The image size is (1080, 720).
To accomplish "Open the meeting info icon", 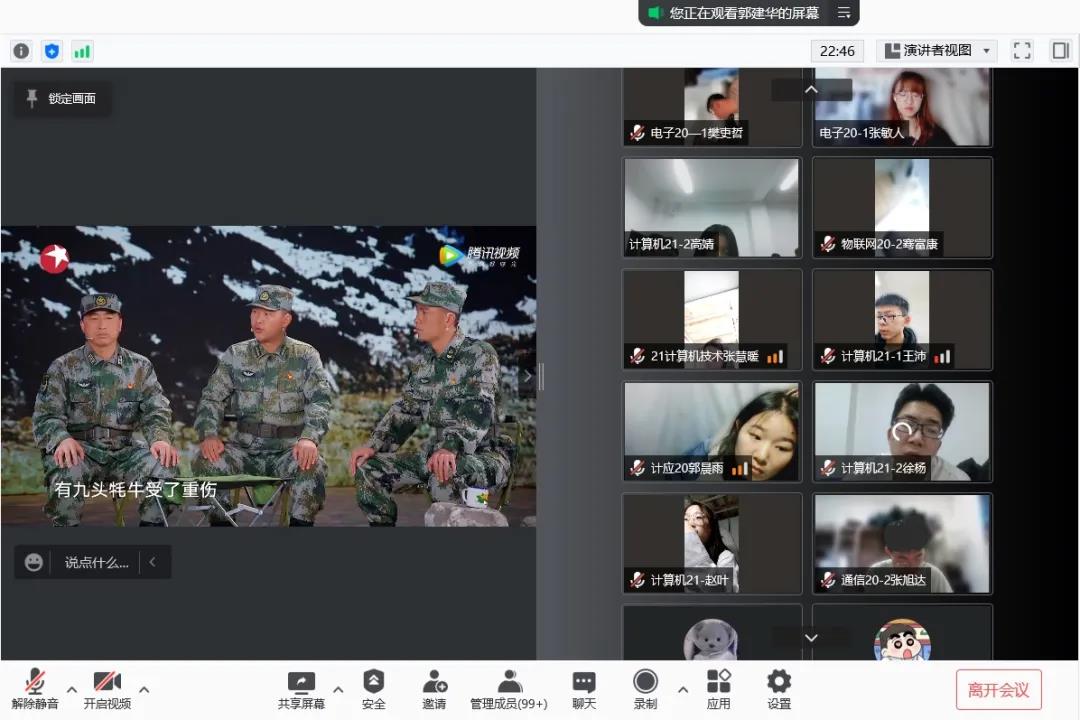I will pyautogui.click(x=21, y=51).
